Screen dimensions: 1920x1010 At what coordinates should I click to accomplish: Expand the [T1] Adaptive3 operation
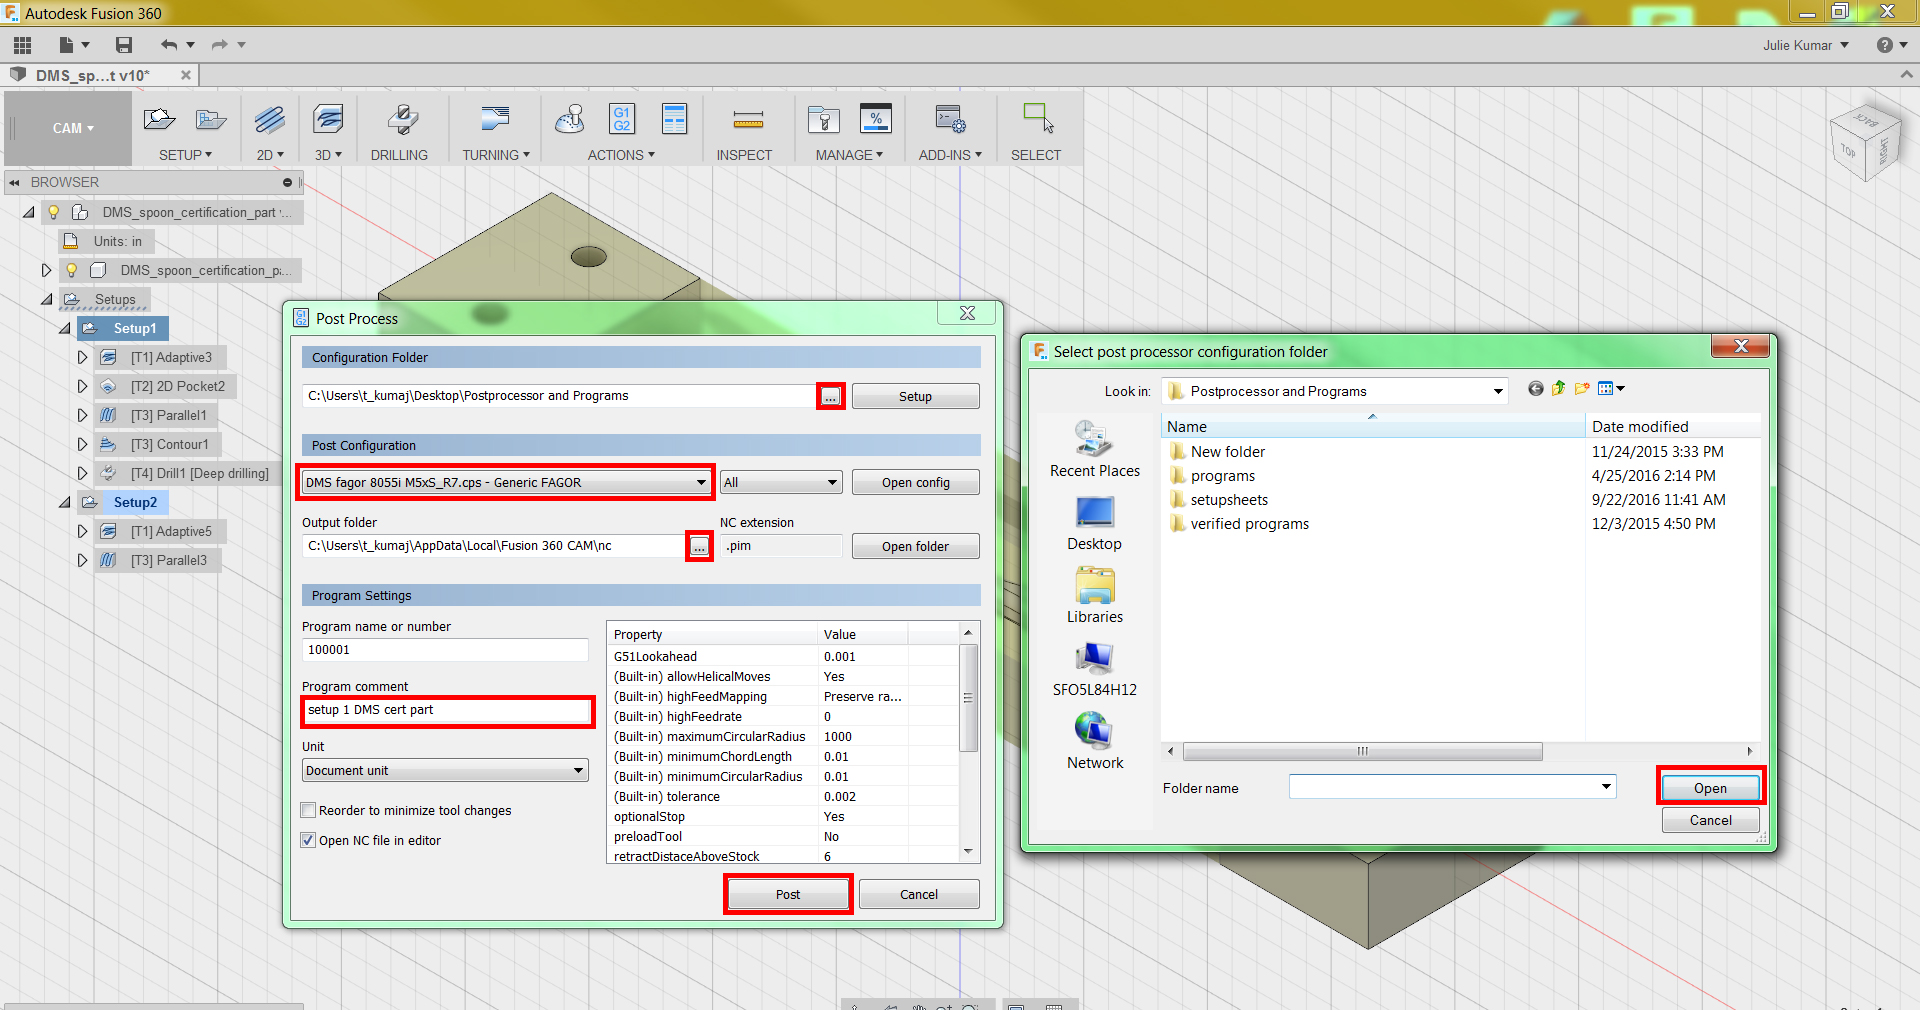[82, 357]
